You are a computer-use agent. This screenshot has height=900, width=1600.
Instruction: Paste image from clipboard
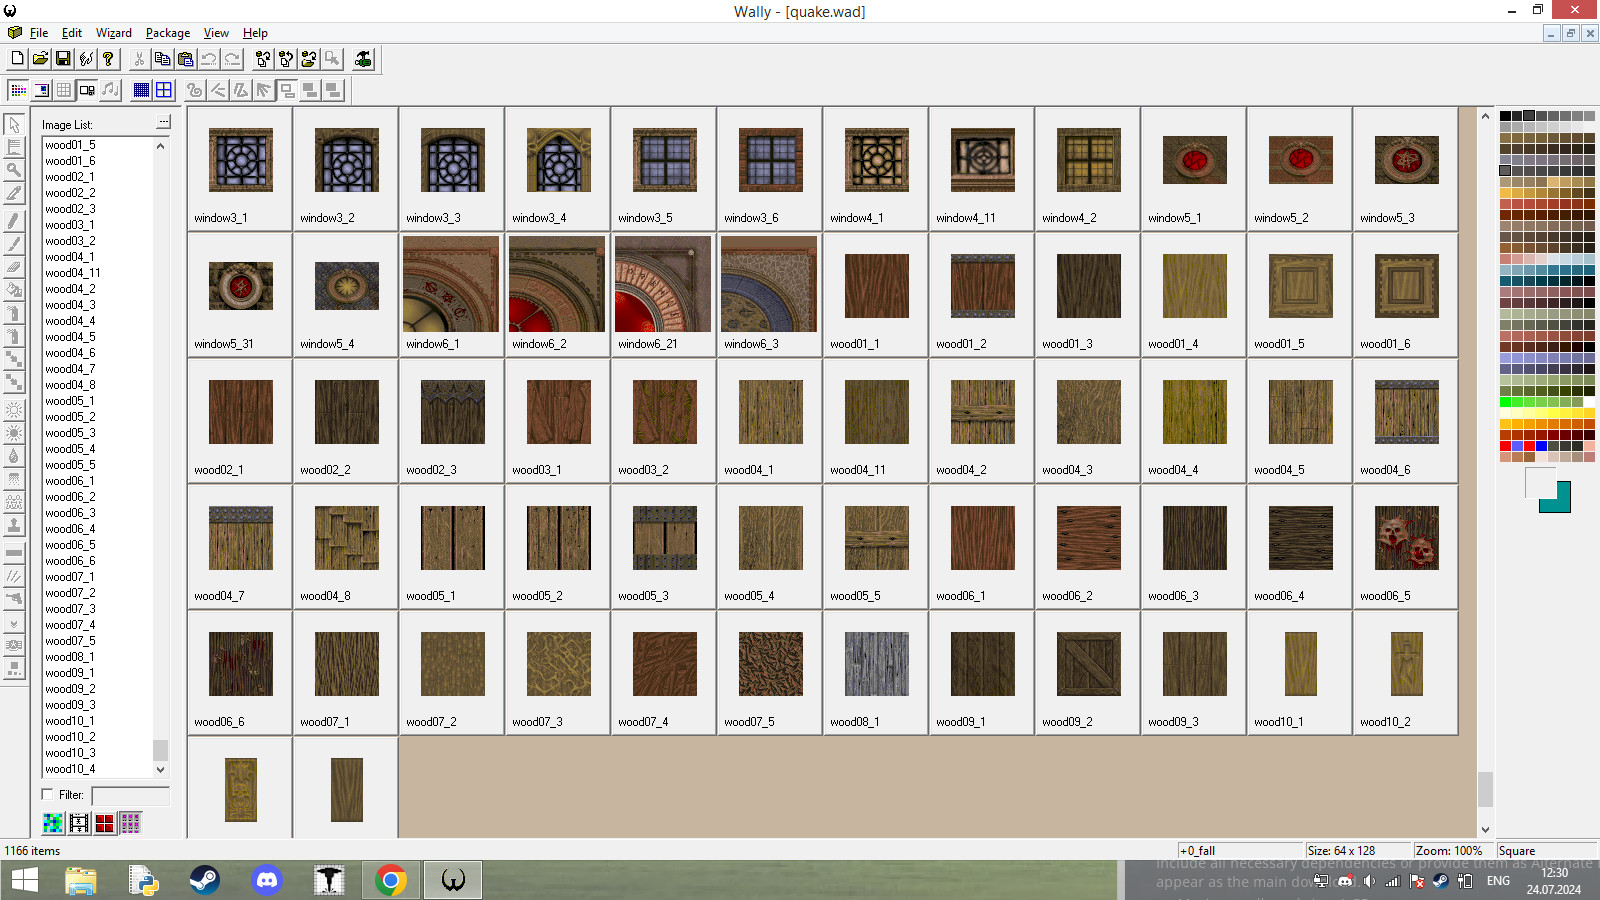(x=186, y=58)
